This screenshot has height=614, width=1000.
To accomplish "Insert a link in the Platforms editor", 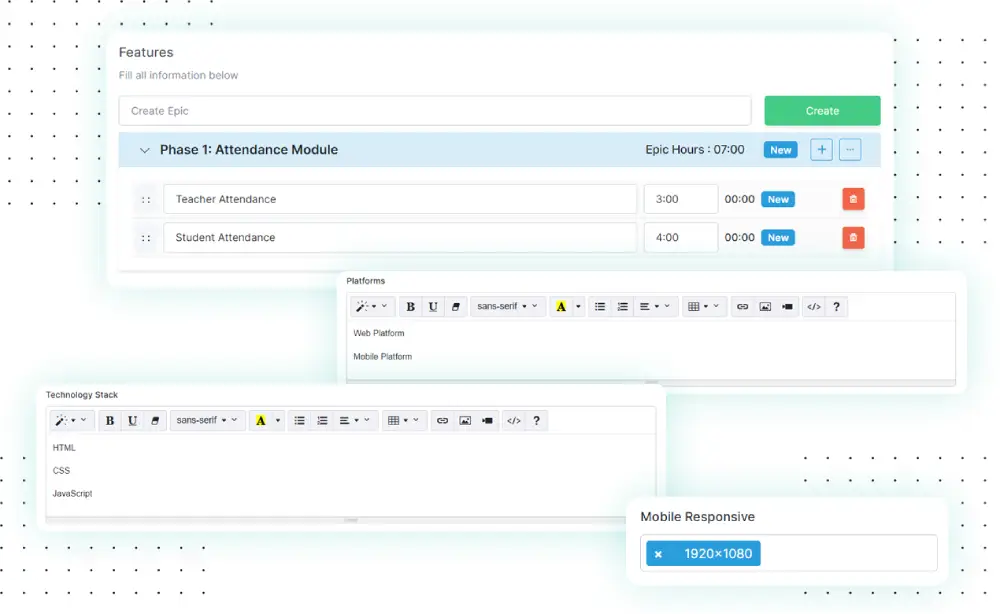I will 742,307.
